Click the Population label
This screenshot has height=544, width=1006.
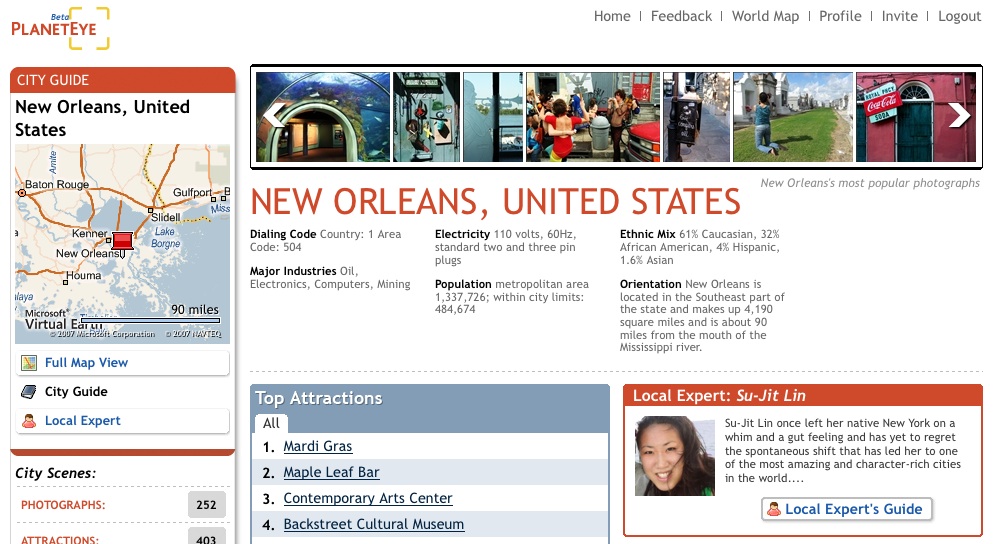pos(463,284)
